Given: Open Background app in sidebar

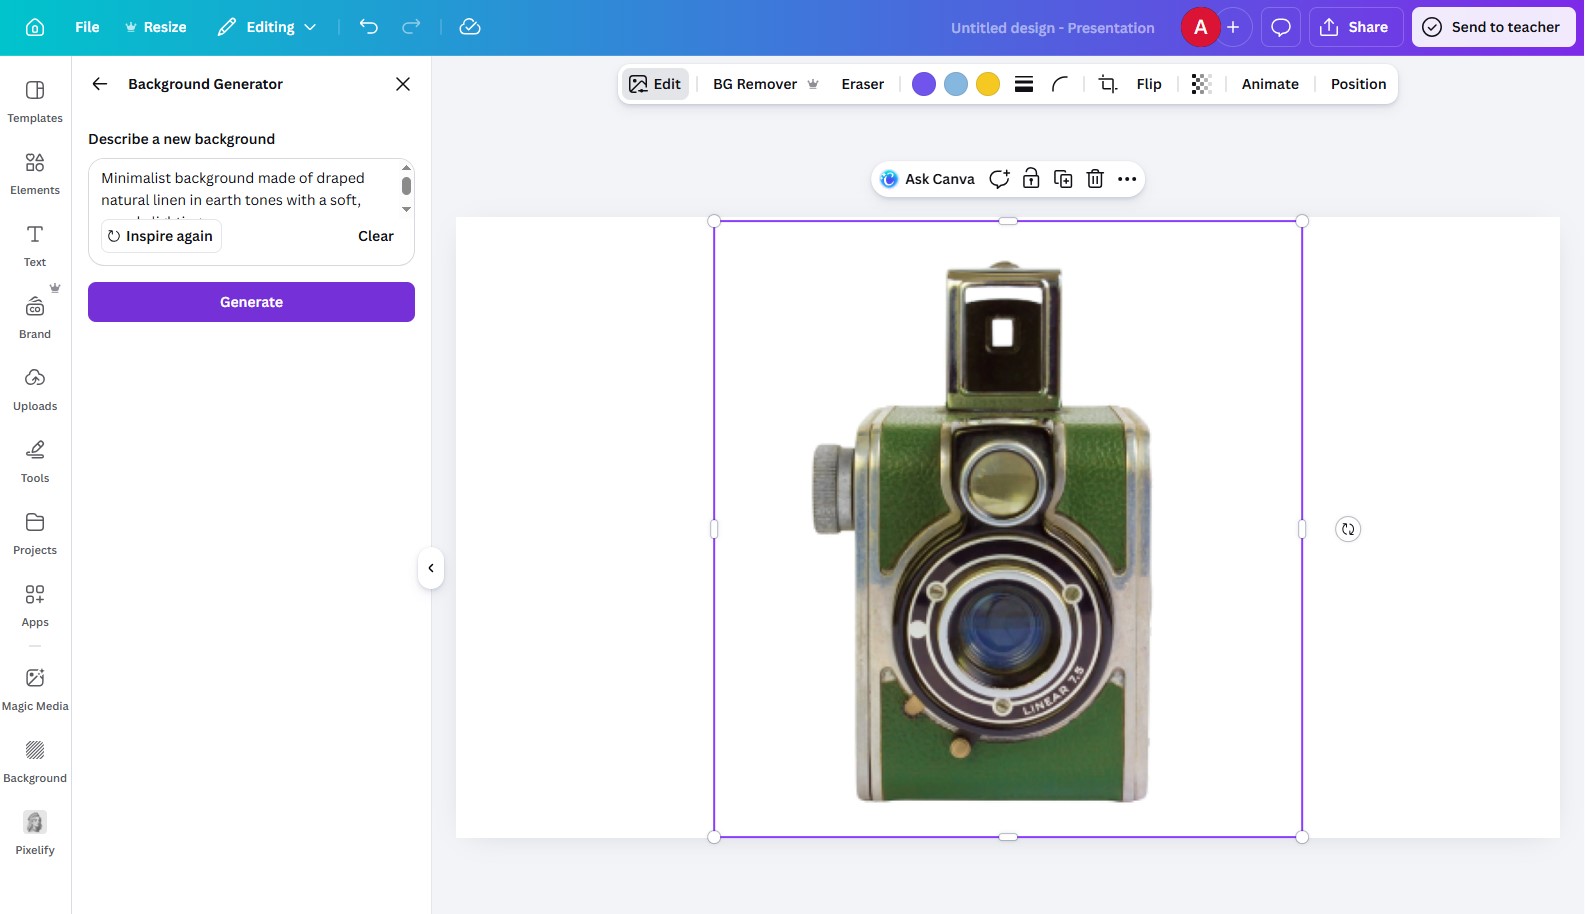Looking at the screenshot, I should [x=35, y=762].
